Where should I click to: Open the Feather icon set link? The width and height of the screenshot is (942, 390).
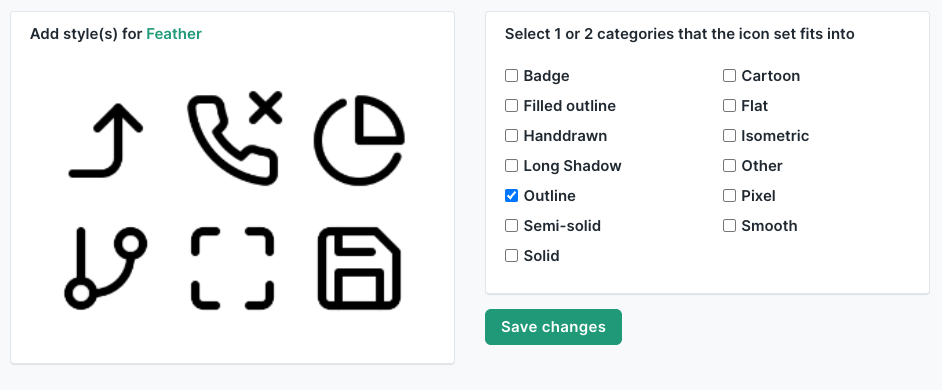(x=174, y=34)
